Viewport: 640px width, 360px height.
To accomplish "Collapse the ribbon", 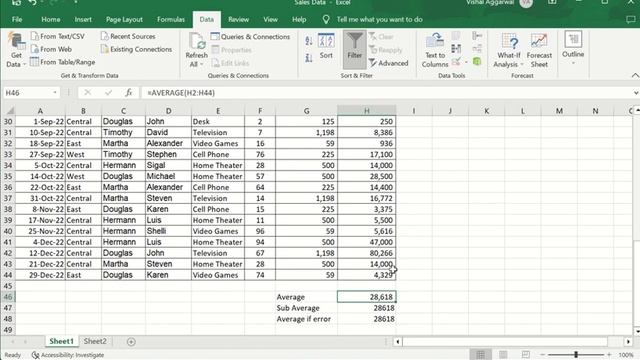I will point(635,76).
